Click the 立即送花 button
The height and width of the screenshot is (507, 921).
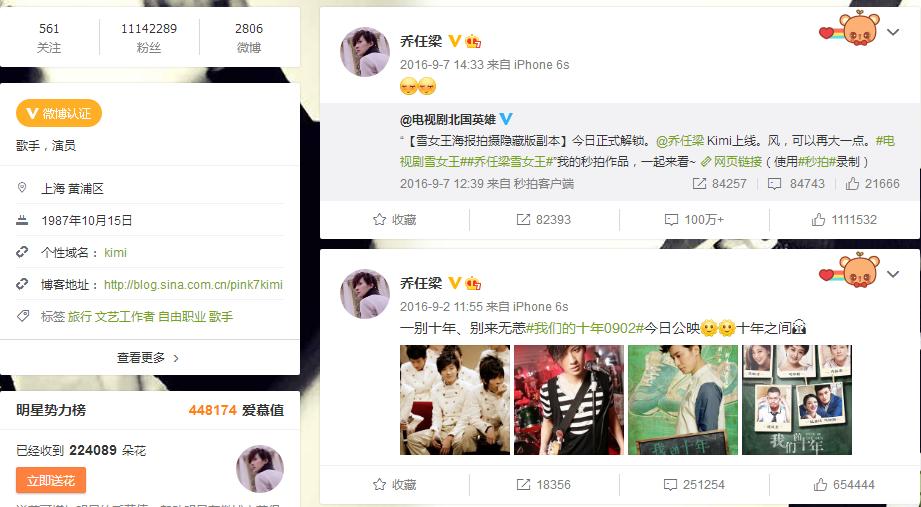(51, 481)
